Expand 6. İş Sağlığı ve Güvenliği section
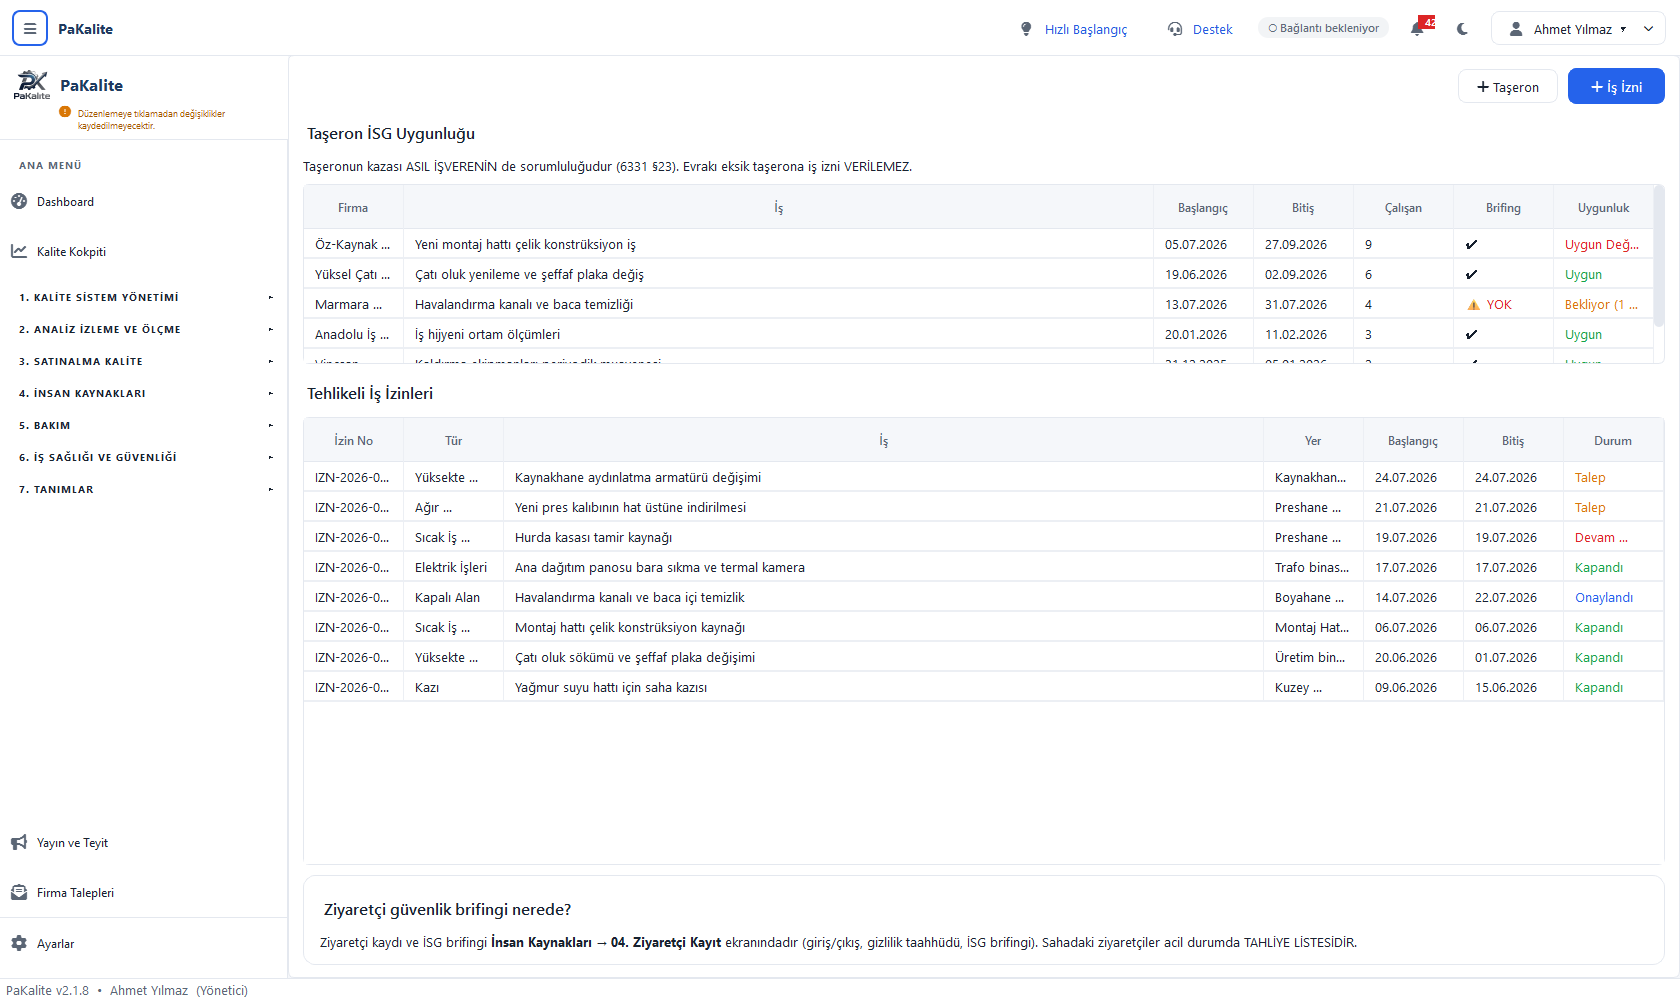The height and width of the screenshot is (1000, 1680). 144,457
